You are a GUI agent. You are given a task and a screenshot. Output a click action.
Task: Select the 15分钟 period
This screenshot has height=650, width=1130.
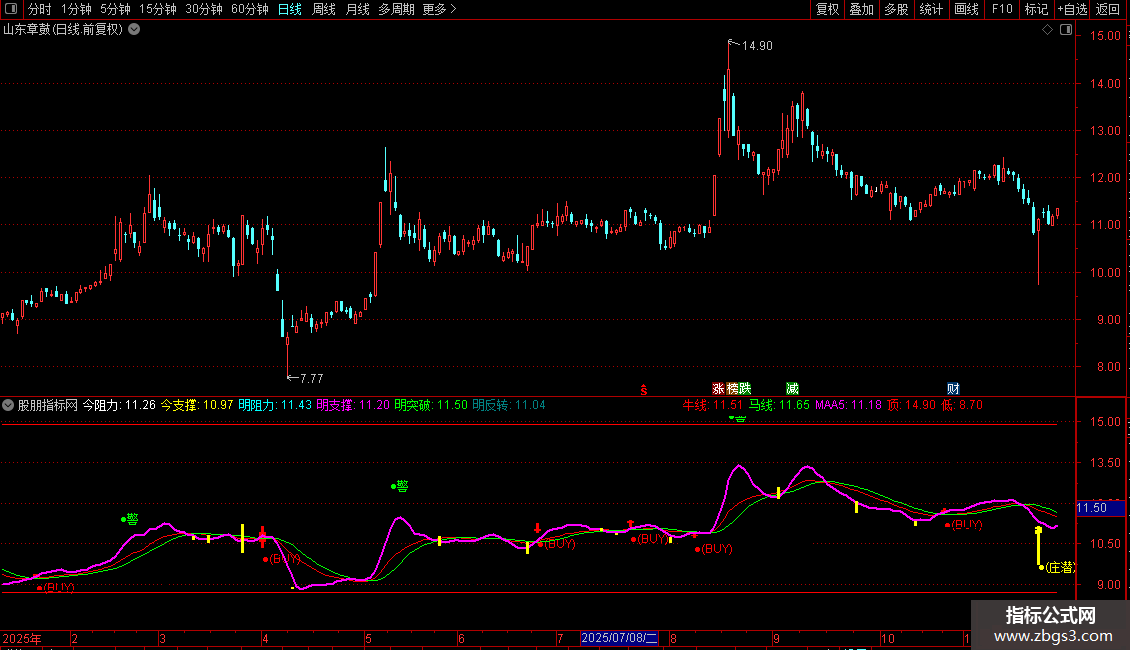click(158, 9)
